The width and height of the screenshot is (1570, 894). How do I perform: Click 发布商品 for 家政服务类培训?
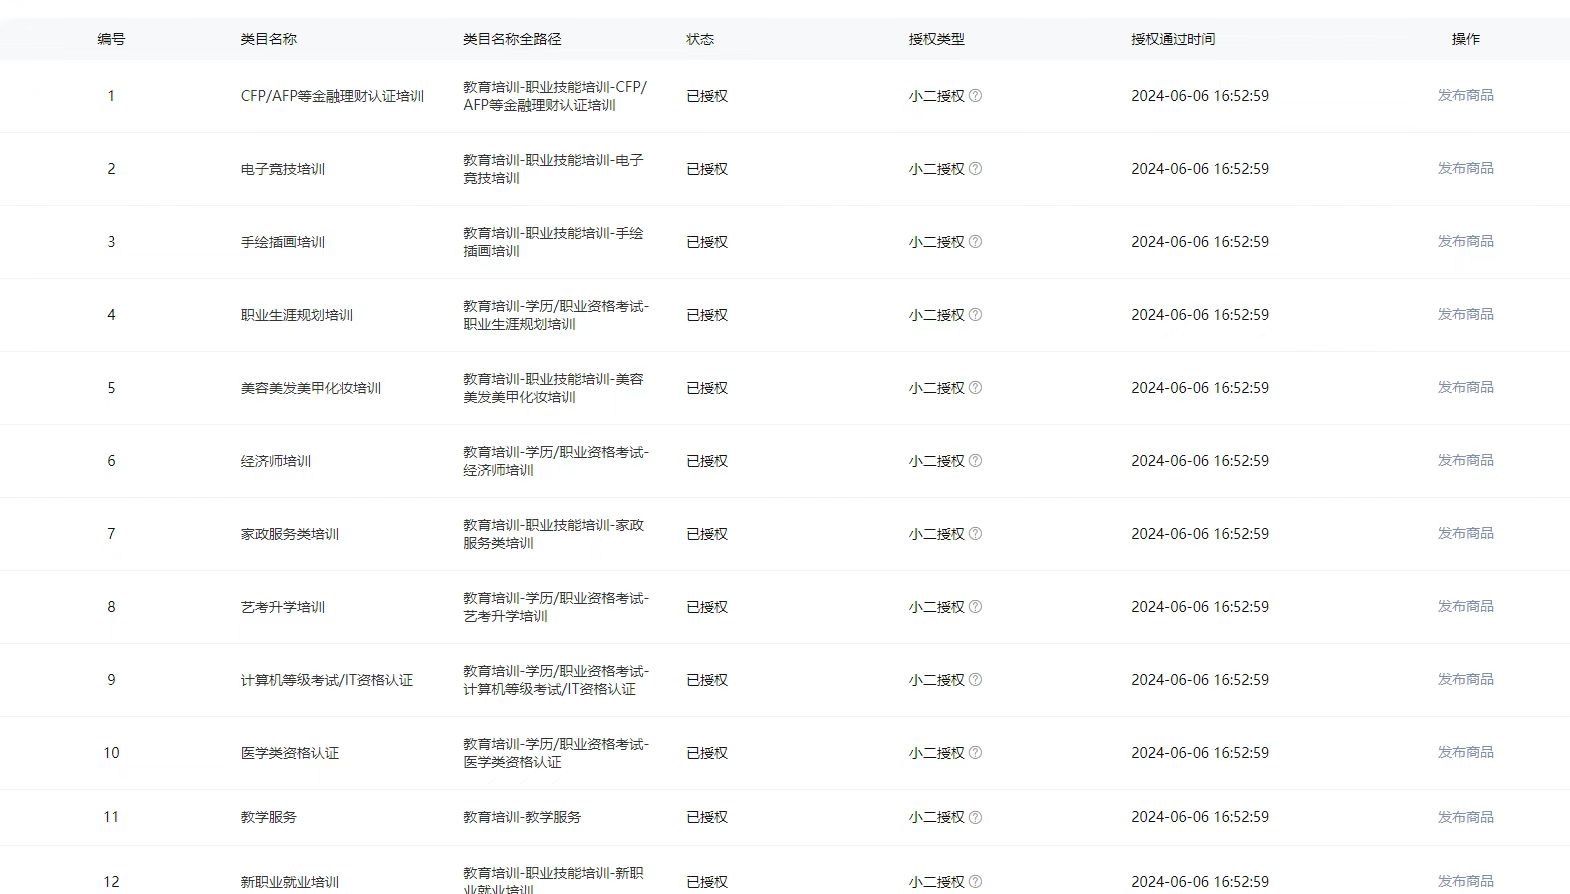click(1465, 533)
